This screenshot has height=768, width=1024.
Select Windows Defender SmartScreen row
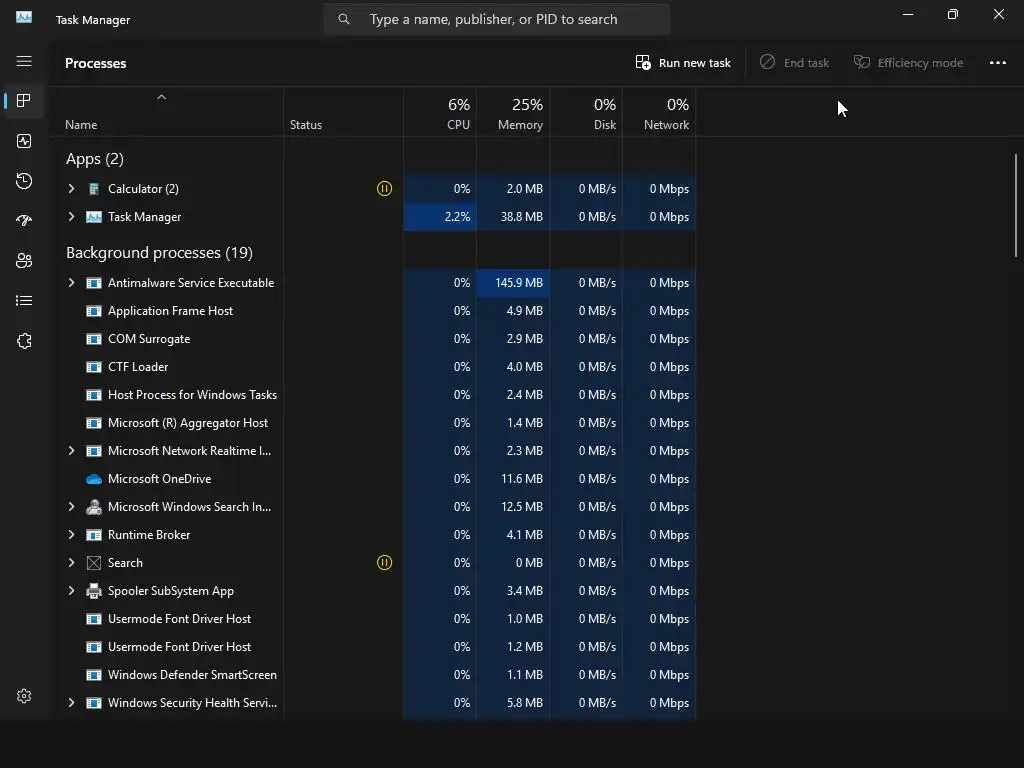point(374,675)
